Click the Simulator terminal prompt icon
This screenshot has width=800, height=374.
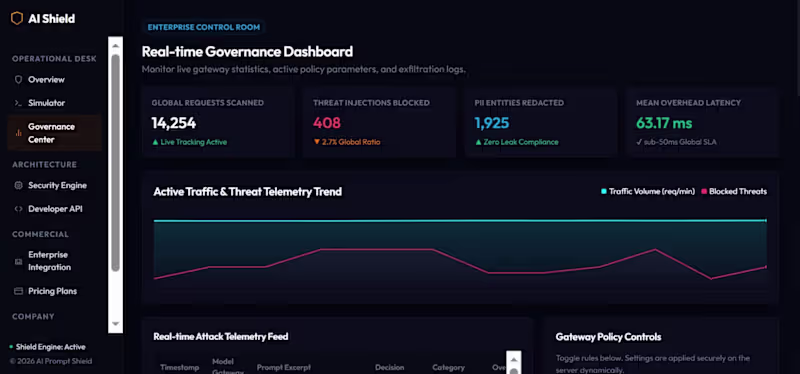coord(18,103)
